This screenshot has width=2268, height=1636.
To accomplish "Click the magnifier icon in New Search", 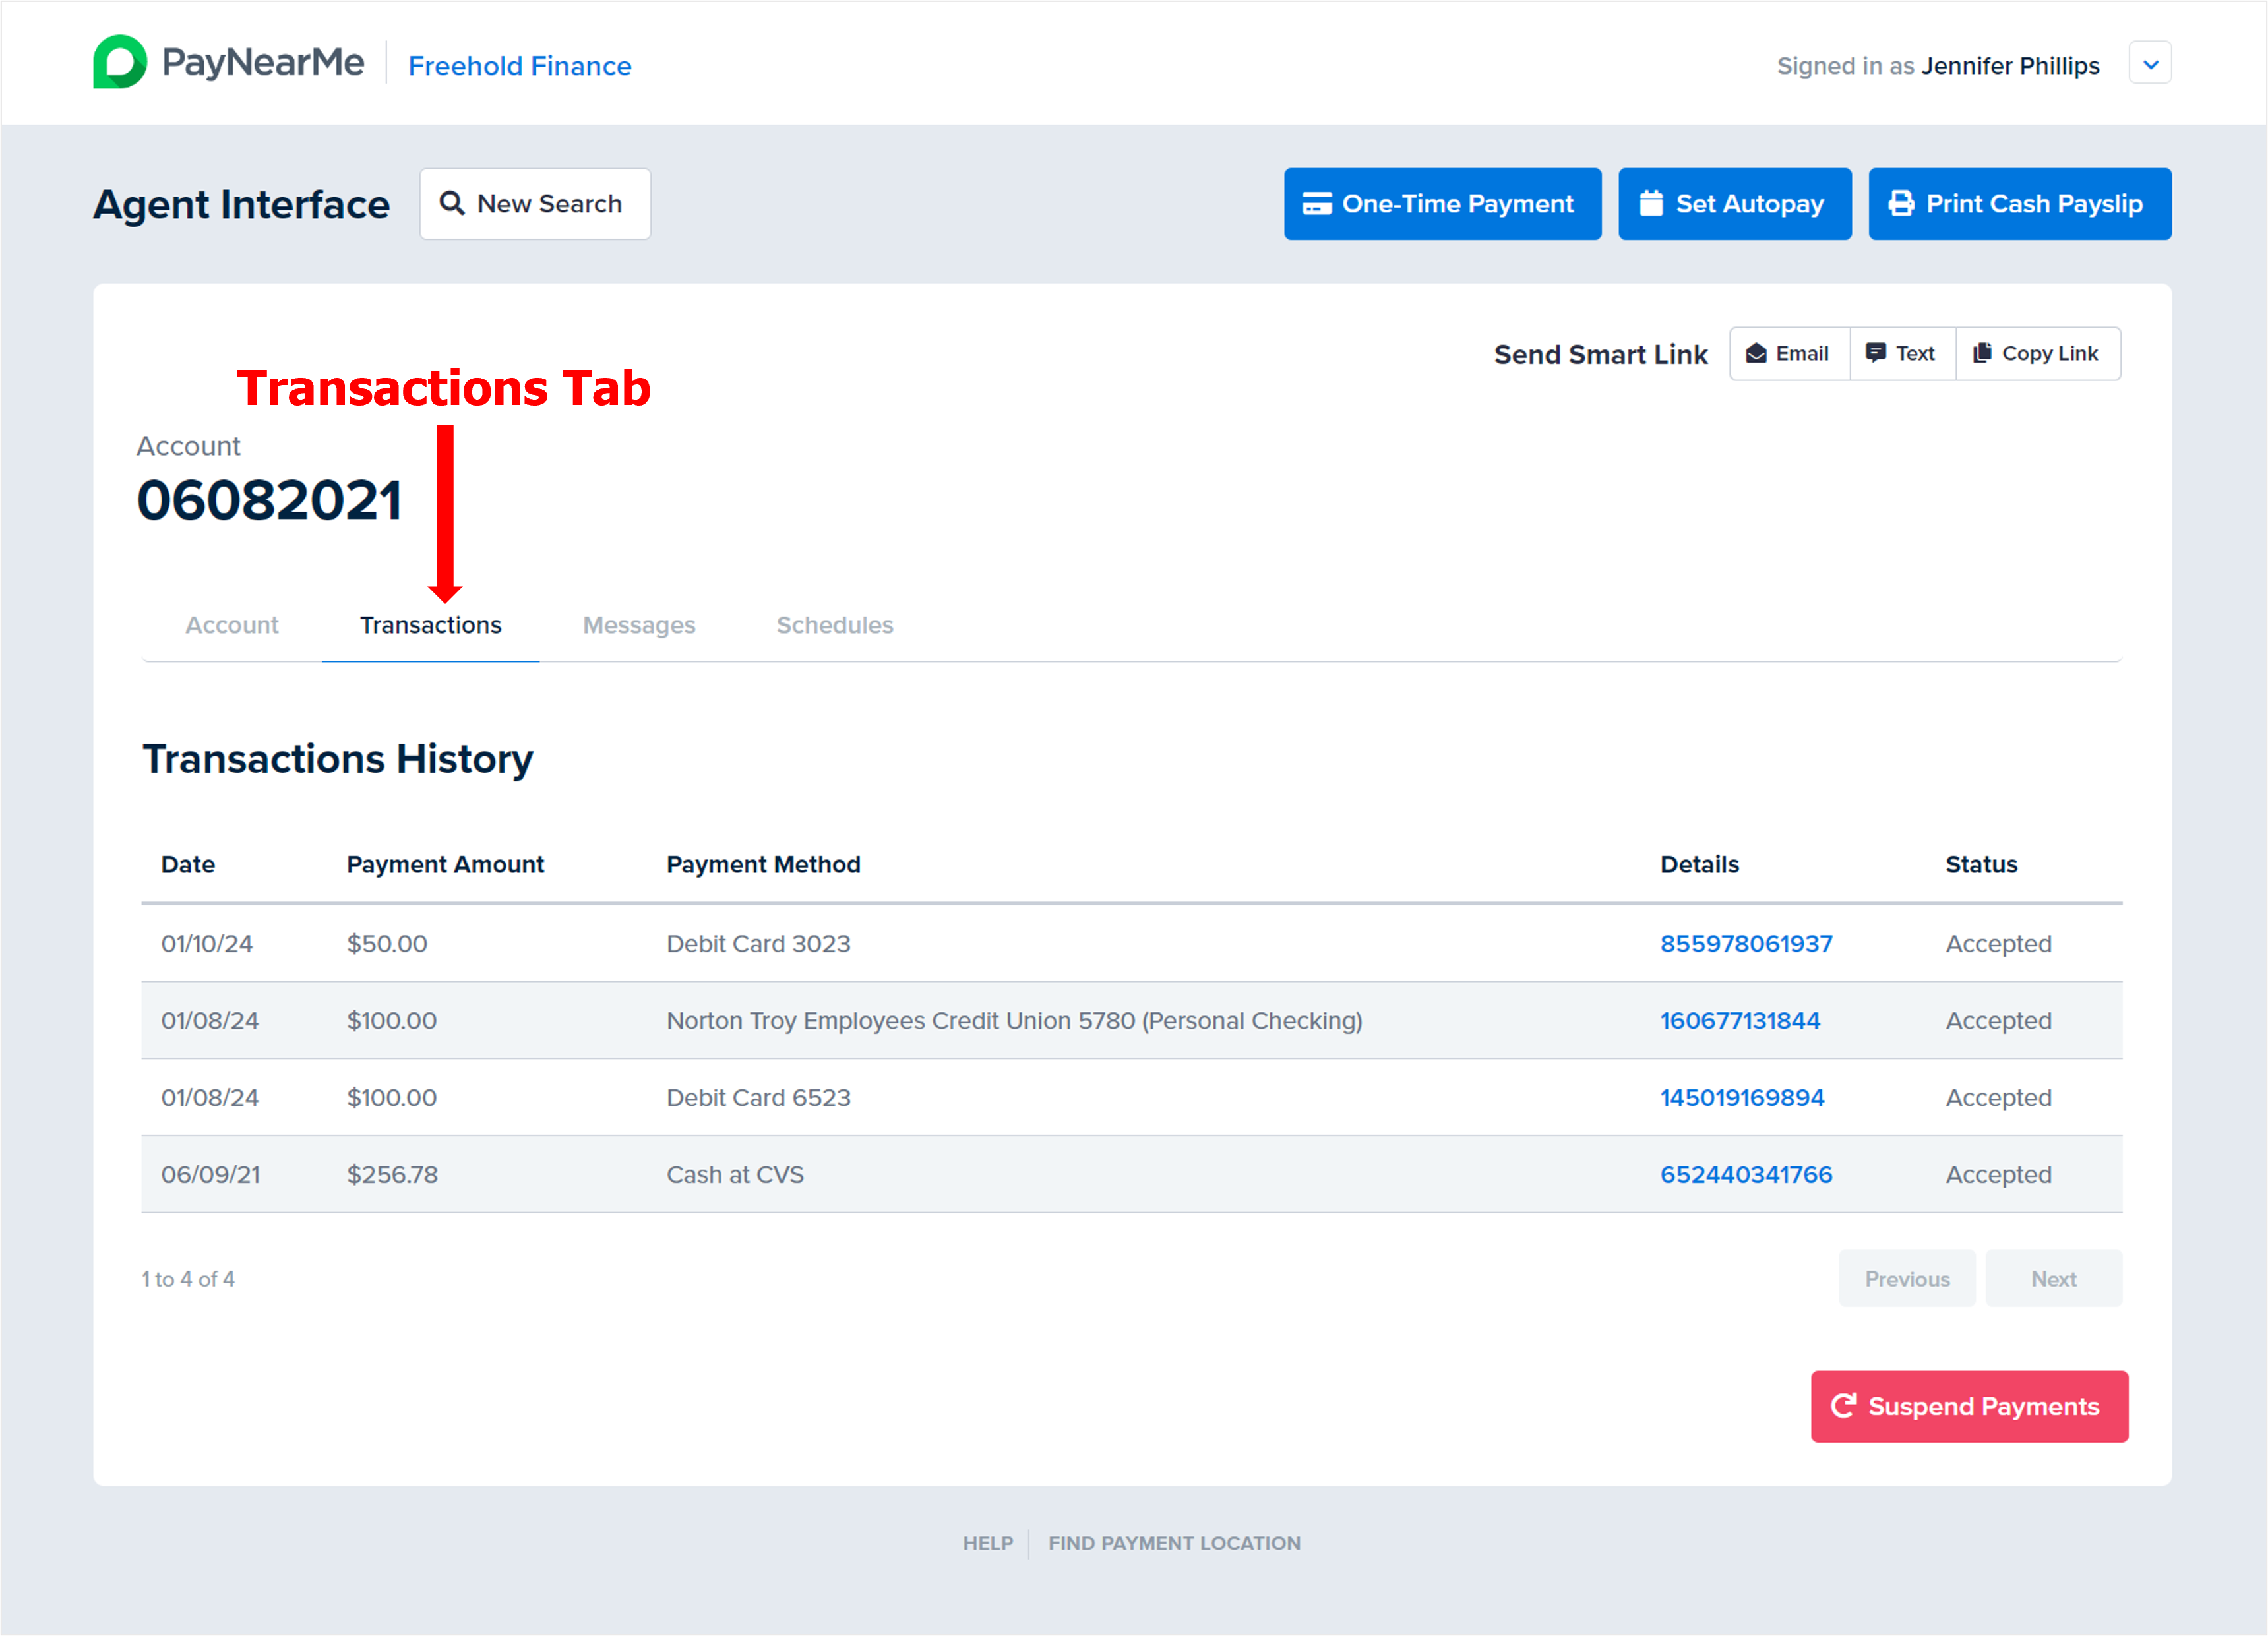I will (x=452, y=203).
